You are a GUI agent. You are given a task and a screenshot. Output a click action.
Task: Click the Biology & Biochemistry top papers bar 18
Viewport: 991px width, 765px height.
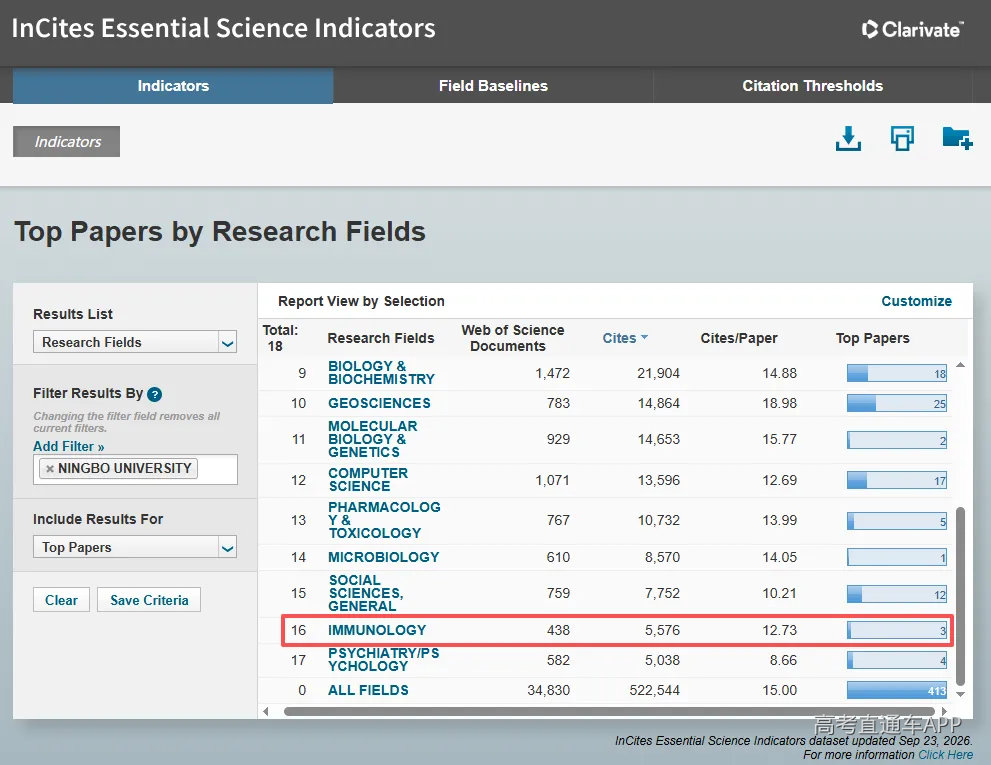pos(897,373)
